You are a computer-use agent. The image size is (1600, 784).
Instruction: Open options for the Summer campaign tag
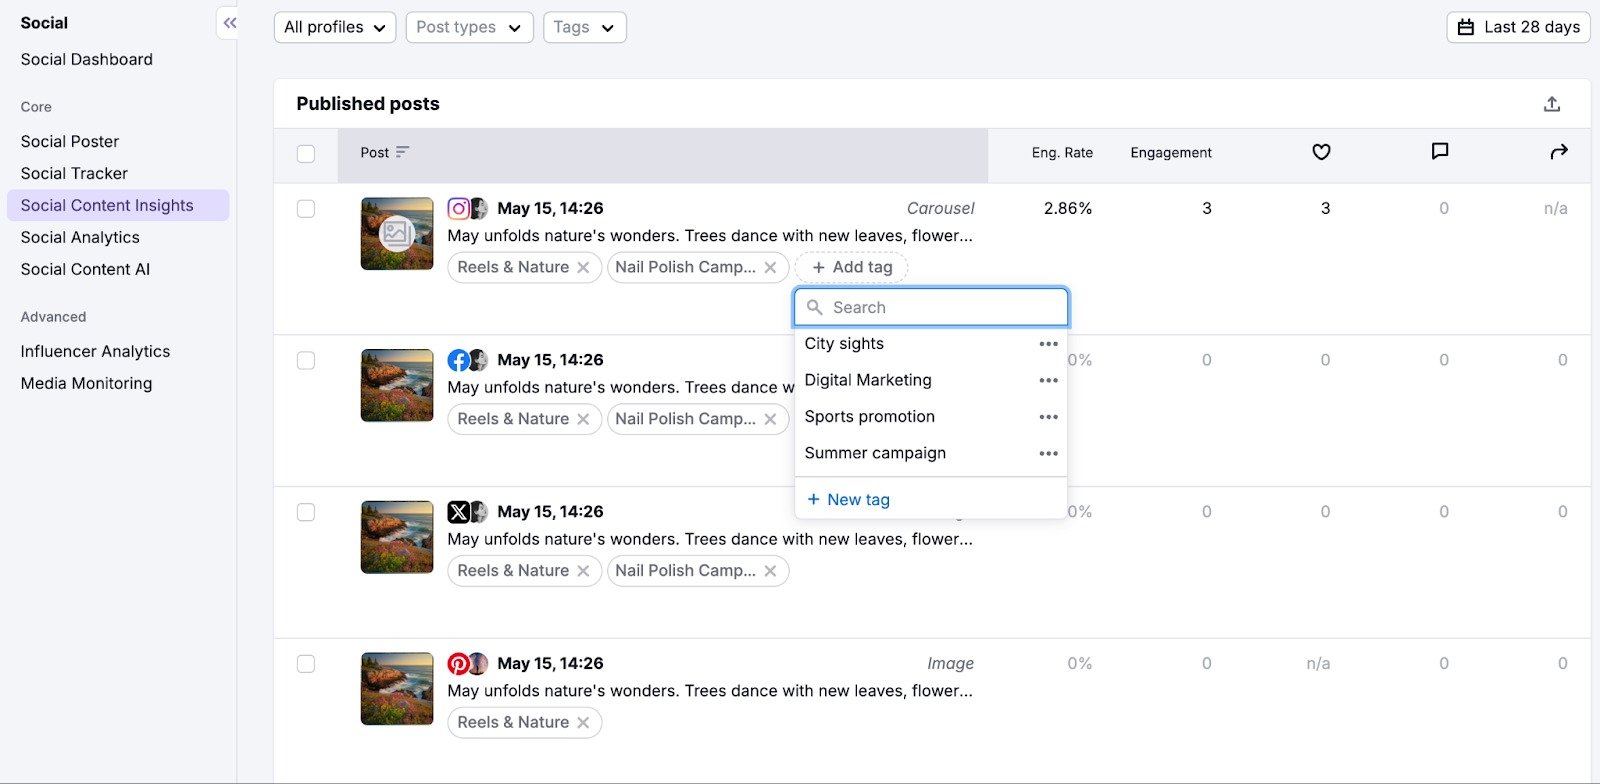(1047, 454)
